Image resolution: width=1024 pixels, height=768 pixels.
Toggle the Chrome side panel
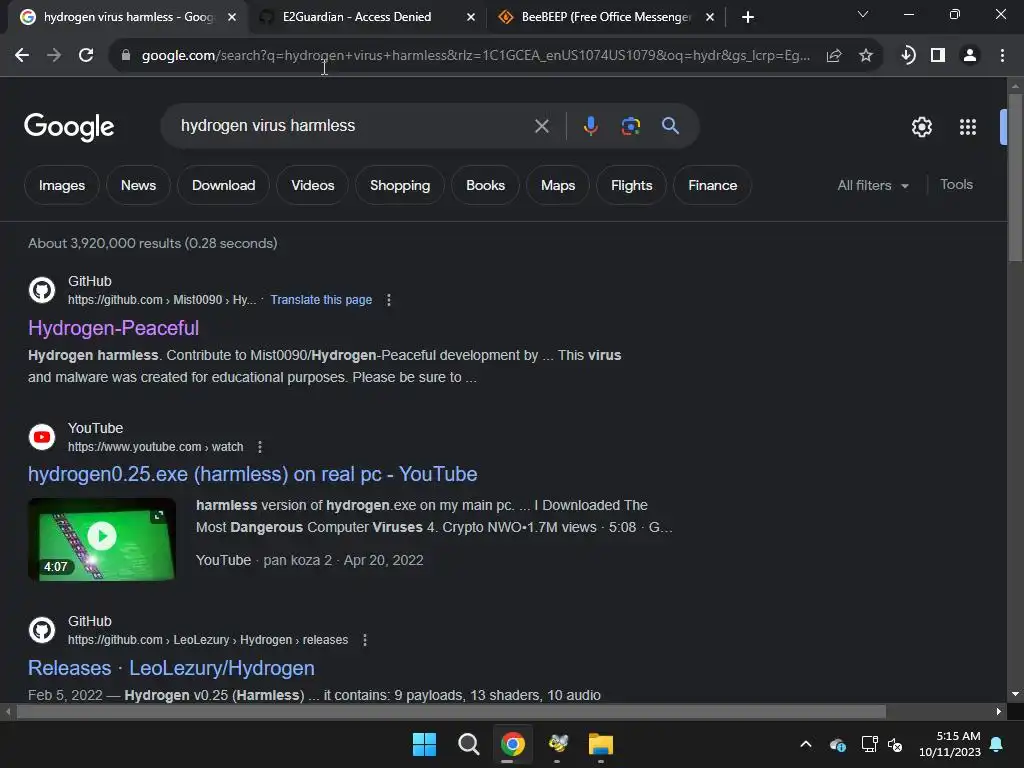pos(938,56)
